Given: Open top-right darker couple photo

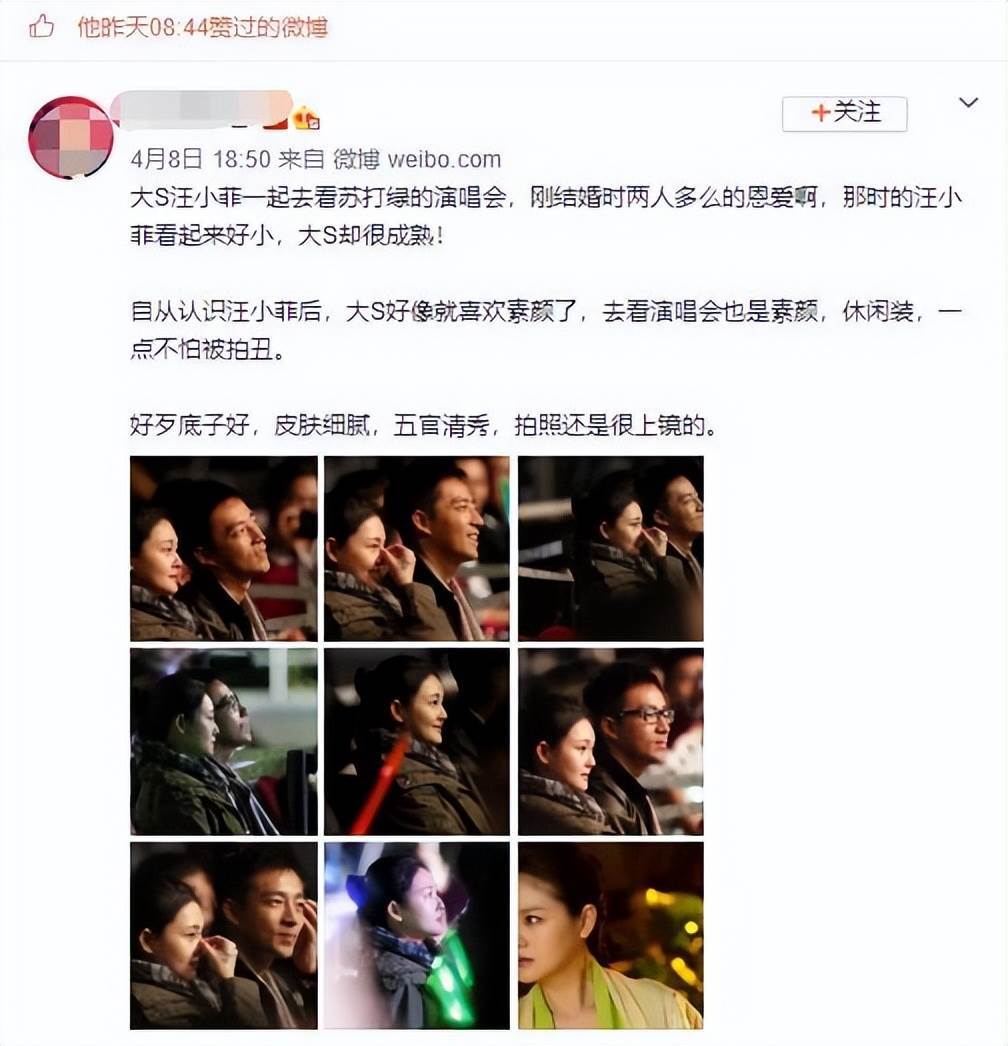Looking at the screenshot, I should pos(610,548).
